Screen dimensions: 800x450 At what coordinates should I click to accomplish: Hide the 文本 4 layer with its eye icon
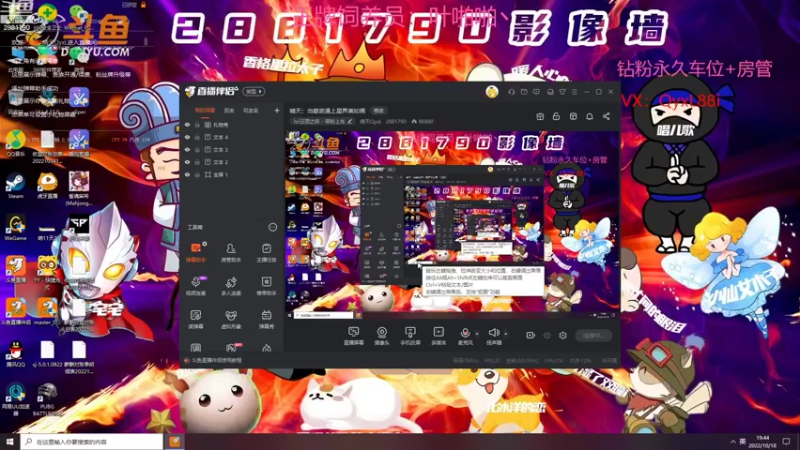click(x=187, y=137)
